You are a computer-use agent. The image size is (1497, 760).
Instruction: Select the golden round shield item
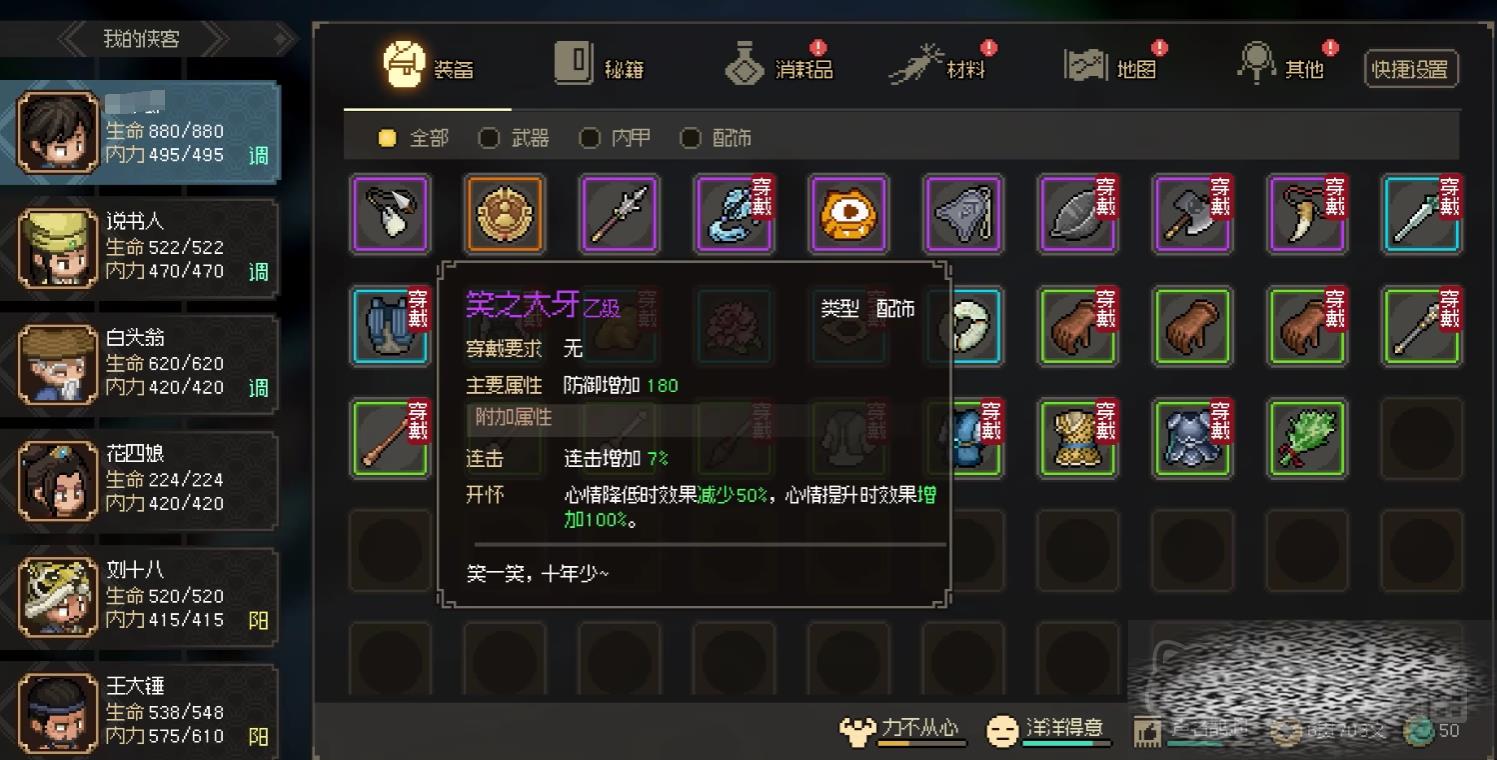(x=504, y=214)
